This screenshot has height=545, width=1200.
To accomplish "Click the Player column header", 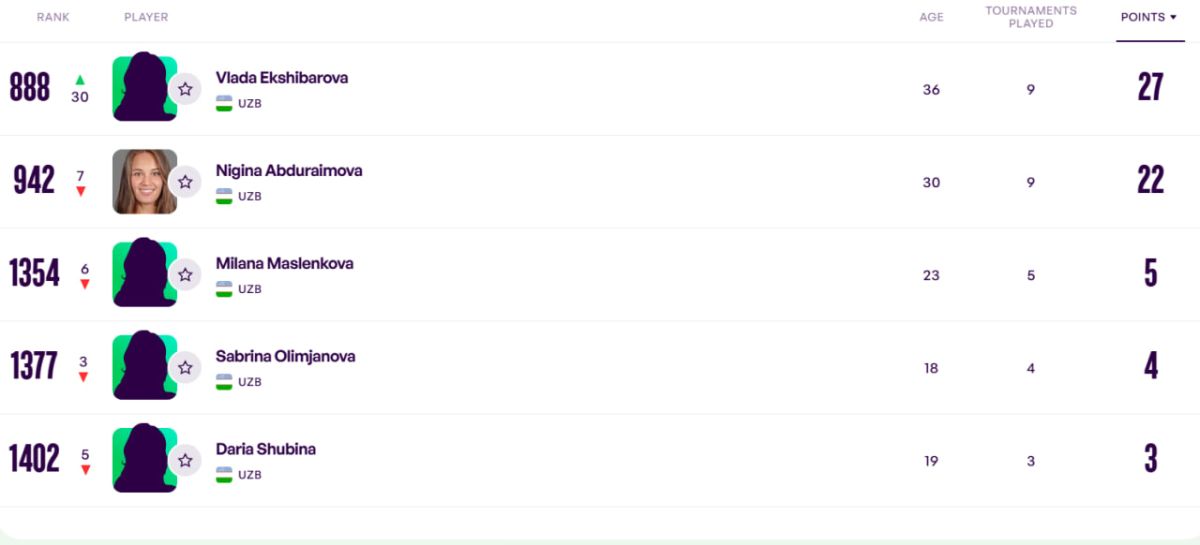I will (x=146, y=17).
